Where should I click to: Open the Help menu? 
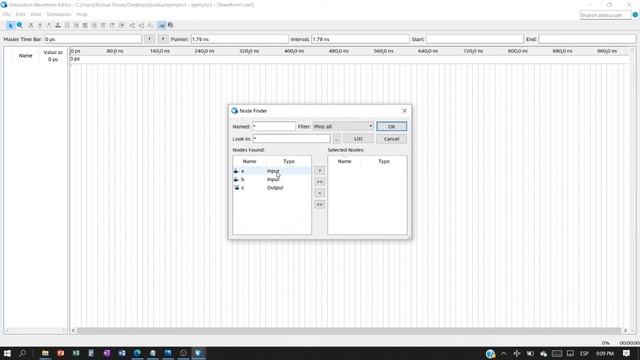pyautogui.click(x=82, y=14)
